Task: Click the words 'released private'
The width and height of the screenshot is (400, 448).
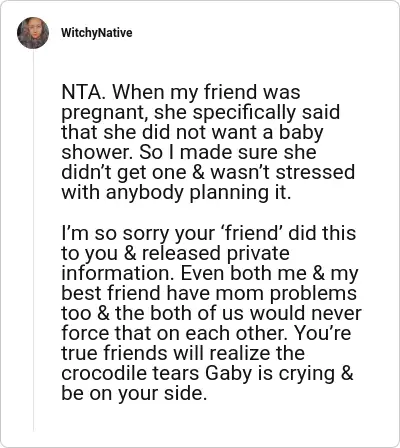Action: 216,253
